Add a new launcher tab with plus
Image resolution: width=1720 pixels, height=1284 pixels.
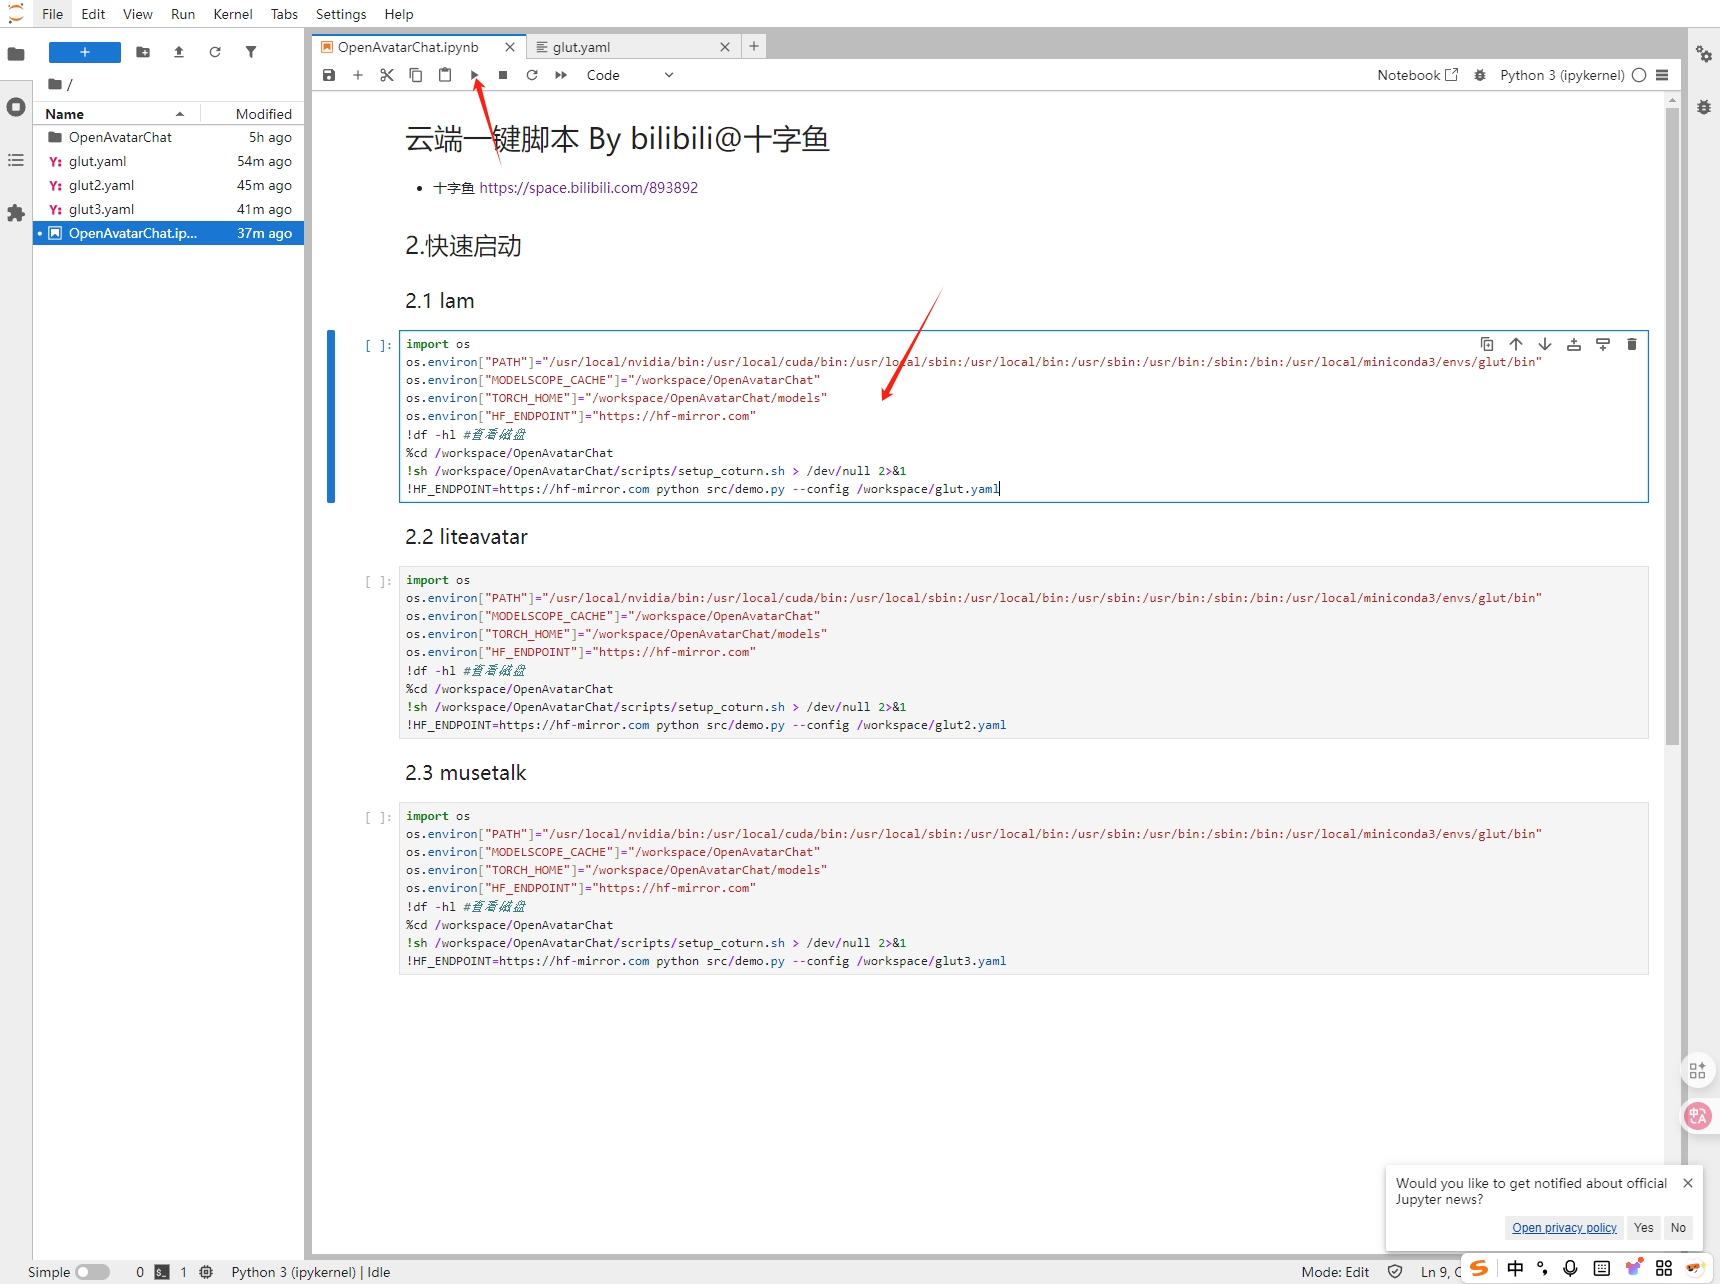pyautogui.click(x=754, y=46)
